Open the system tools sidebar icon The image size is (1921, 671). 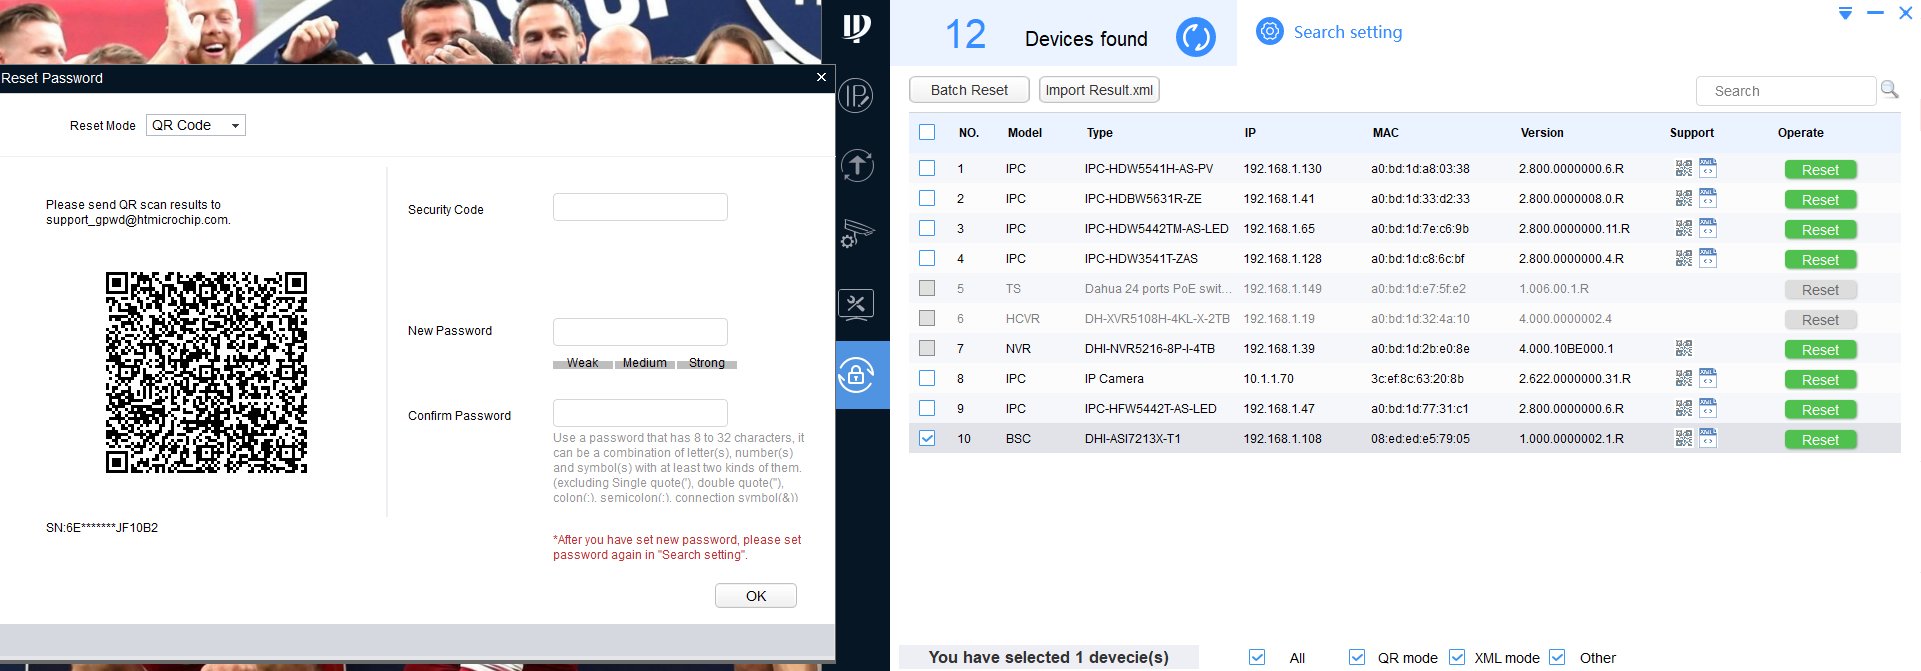pos(856,304)
